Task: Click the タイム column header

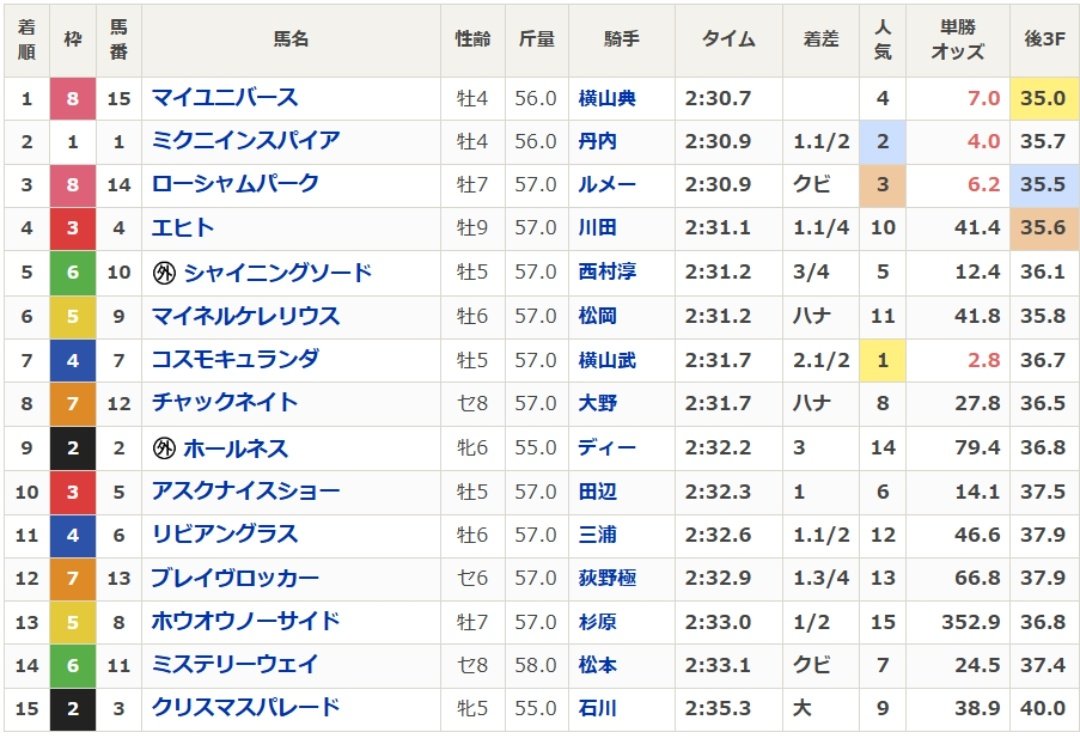Action: pyautogui.click(x=728, y=40)
